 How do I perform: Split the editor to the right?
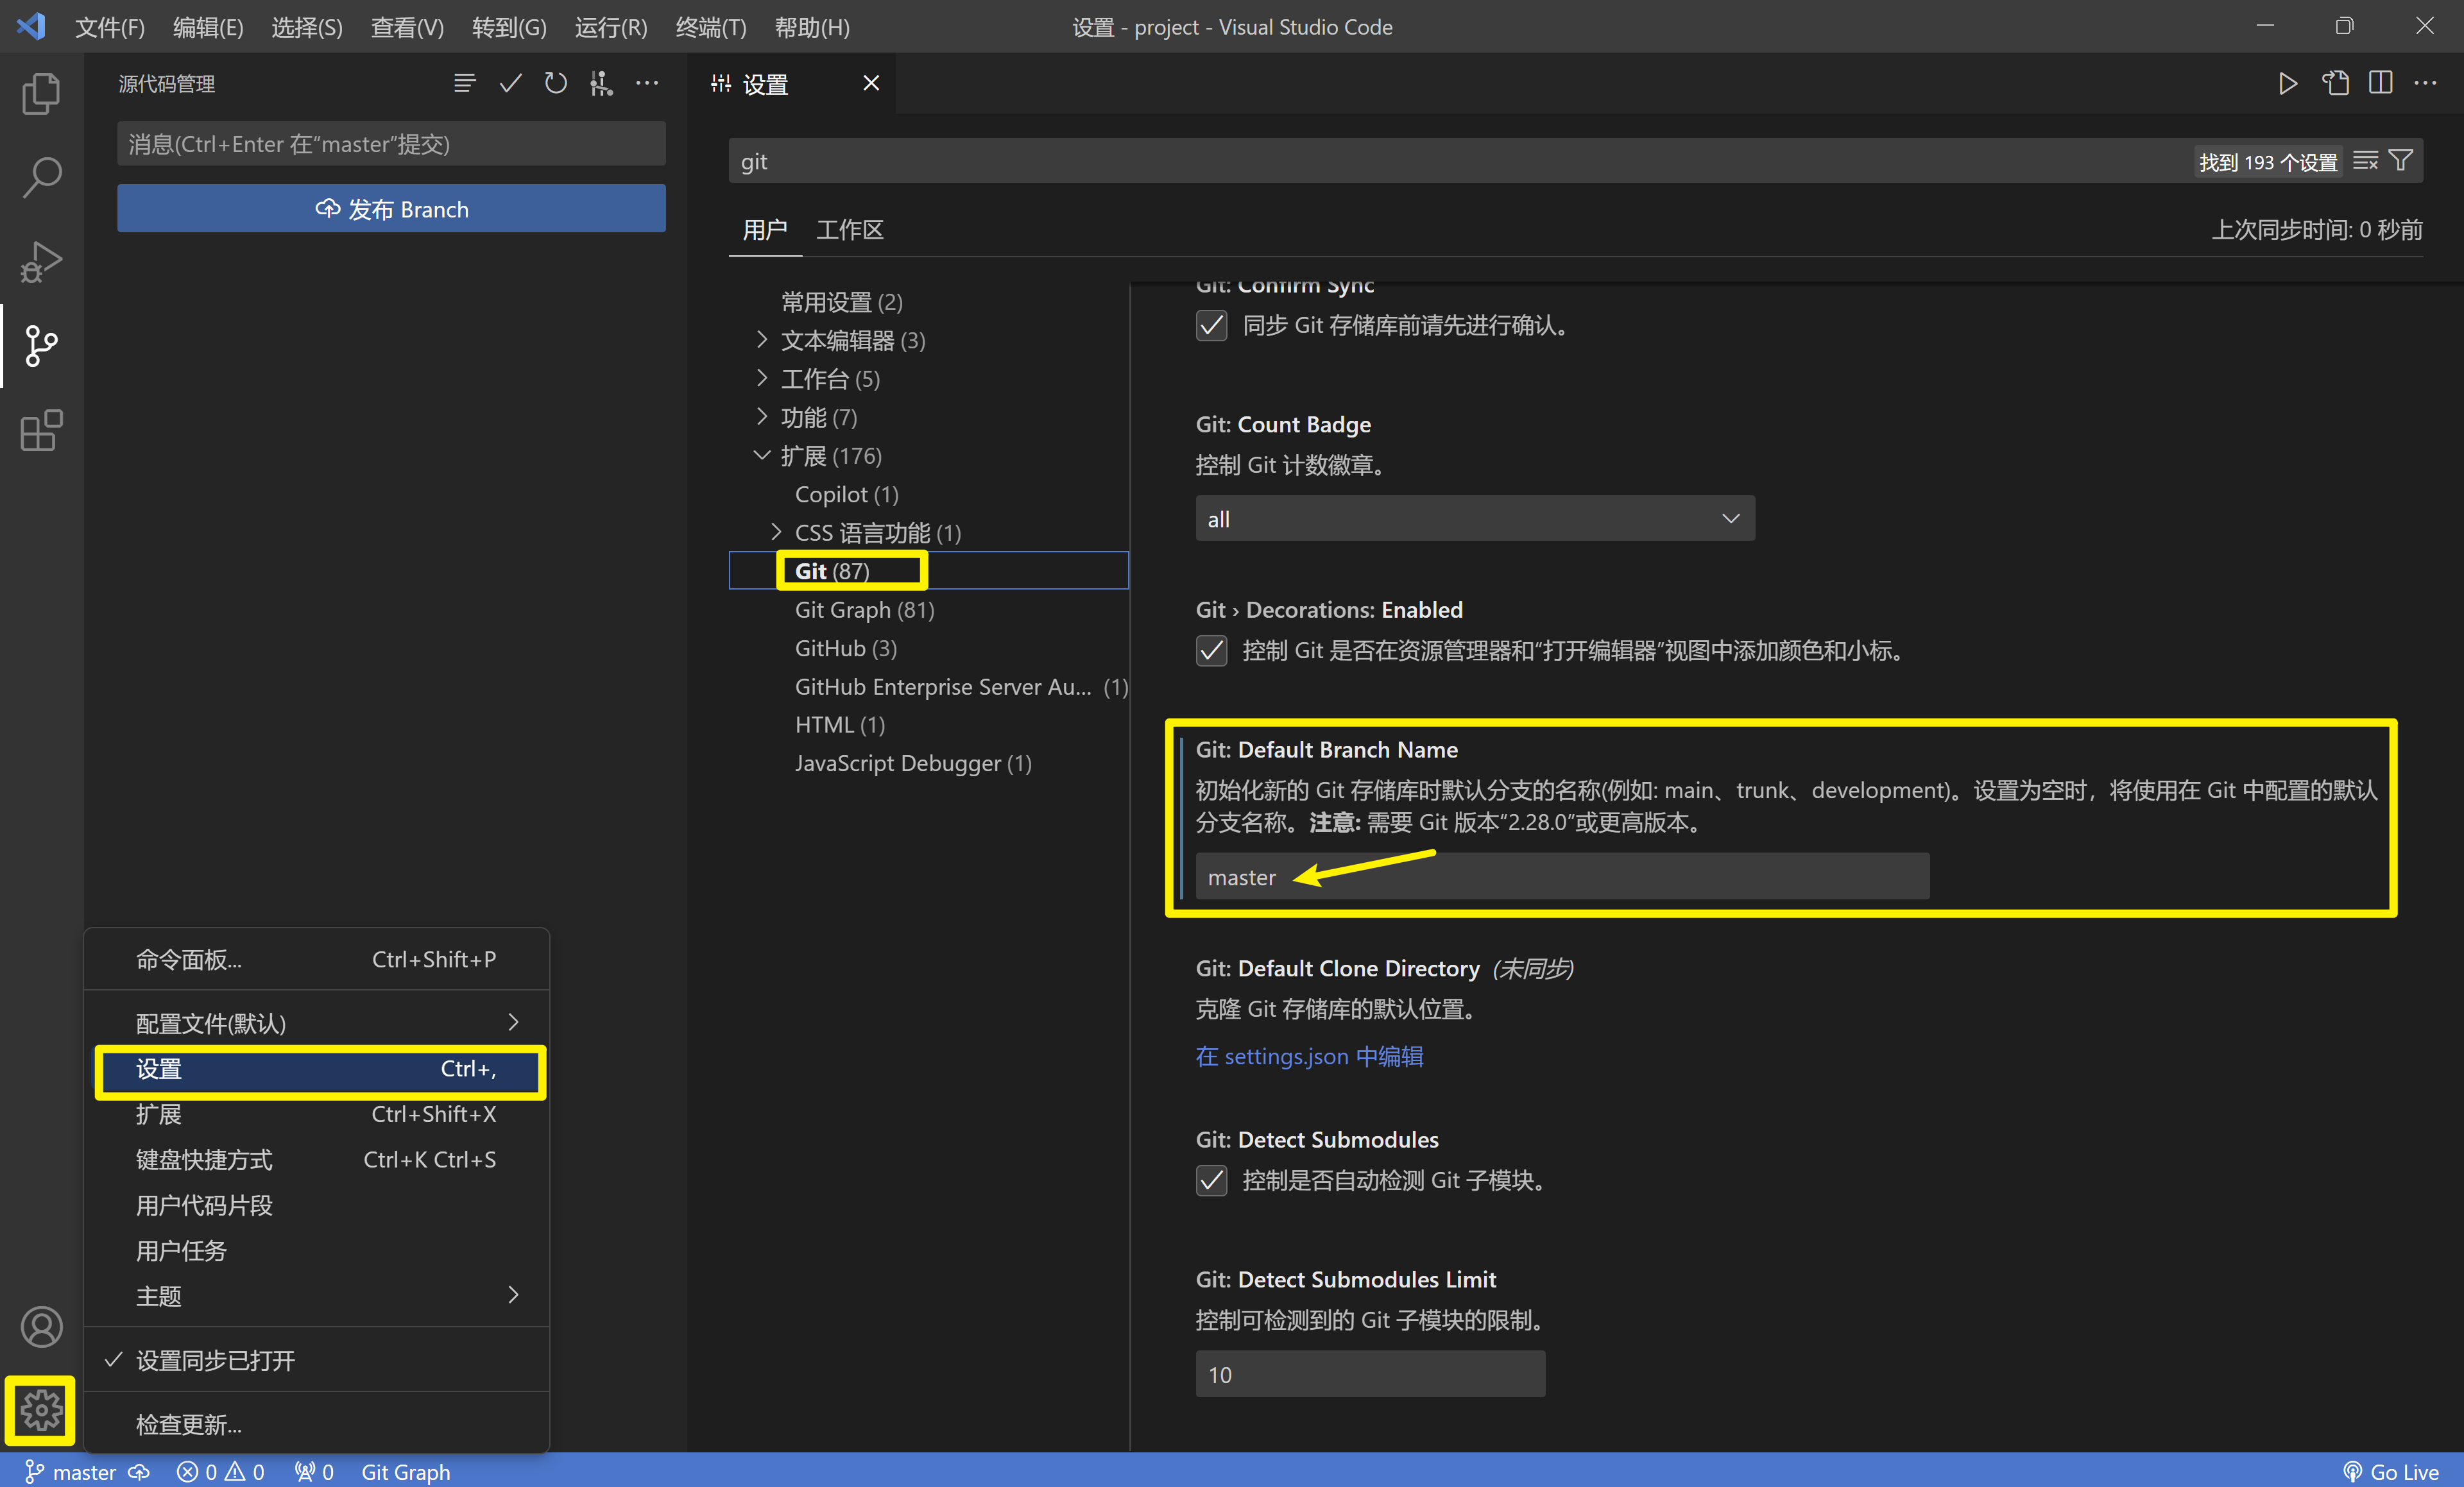click(x=2380, y=83)
